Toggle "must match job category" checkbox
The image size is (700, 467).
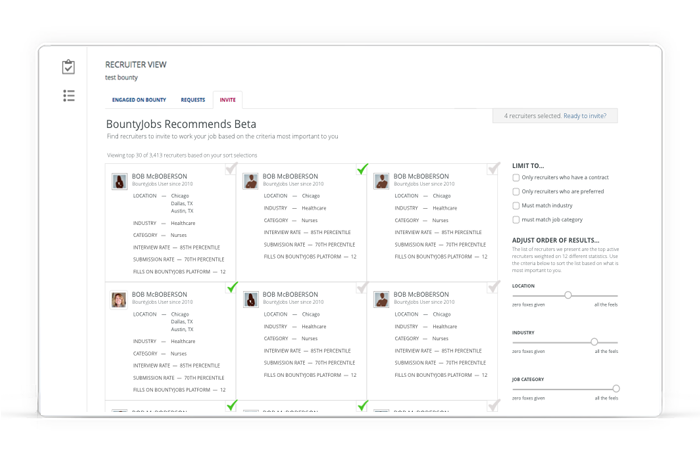point(516,220)
